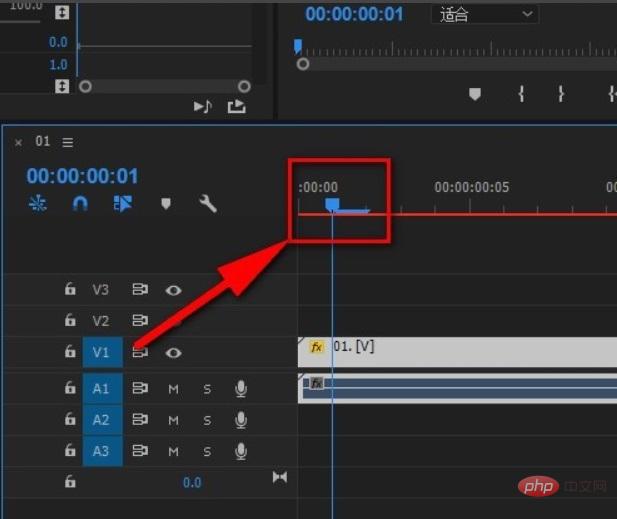This screenshot has height=519, width=617.
Task: Mute track A2
Action: point(174,421)
